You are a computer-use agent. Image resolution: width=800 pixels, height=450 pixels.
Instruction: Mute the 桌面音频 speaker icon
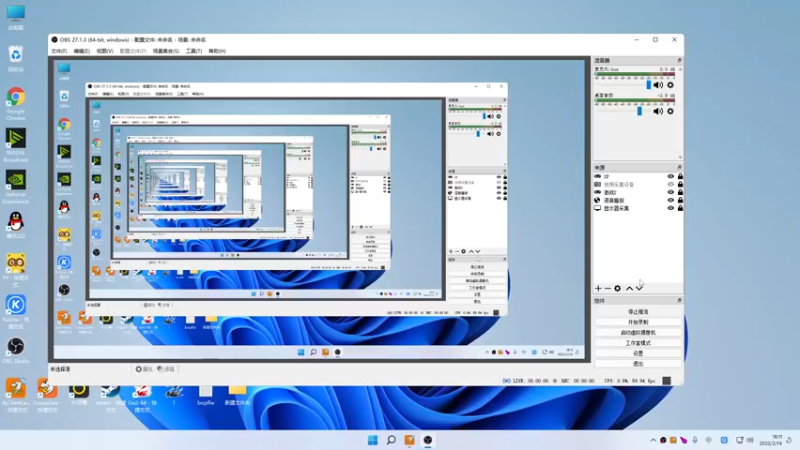coord(658,111)
